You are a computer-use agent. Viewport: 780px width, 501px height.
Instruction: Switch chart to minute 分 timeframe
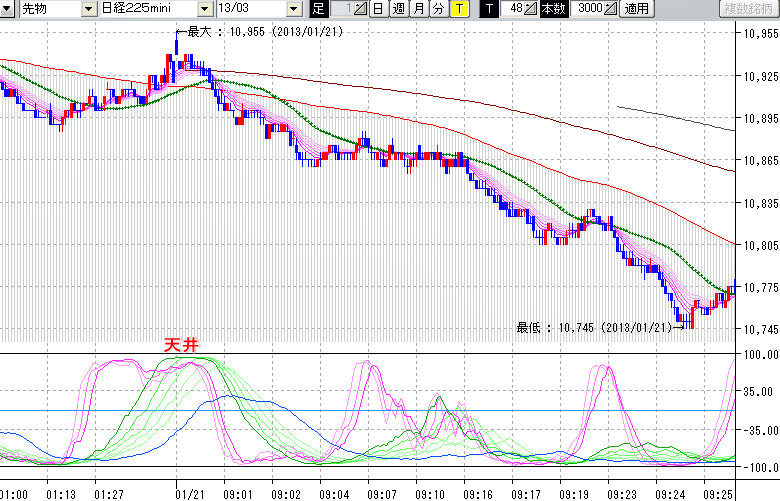click(438, 9)
